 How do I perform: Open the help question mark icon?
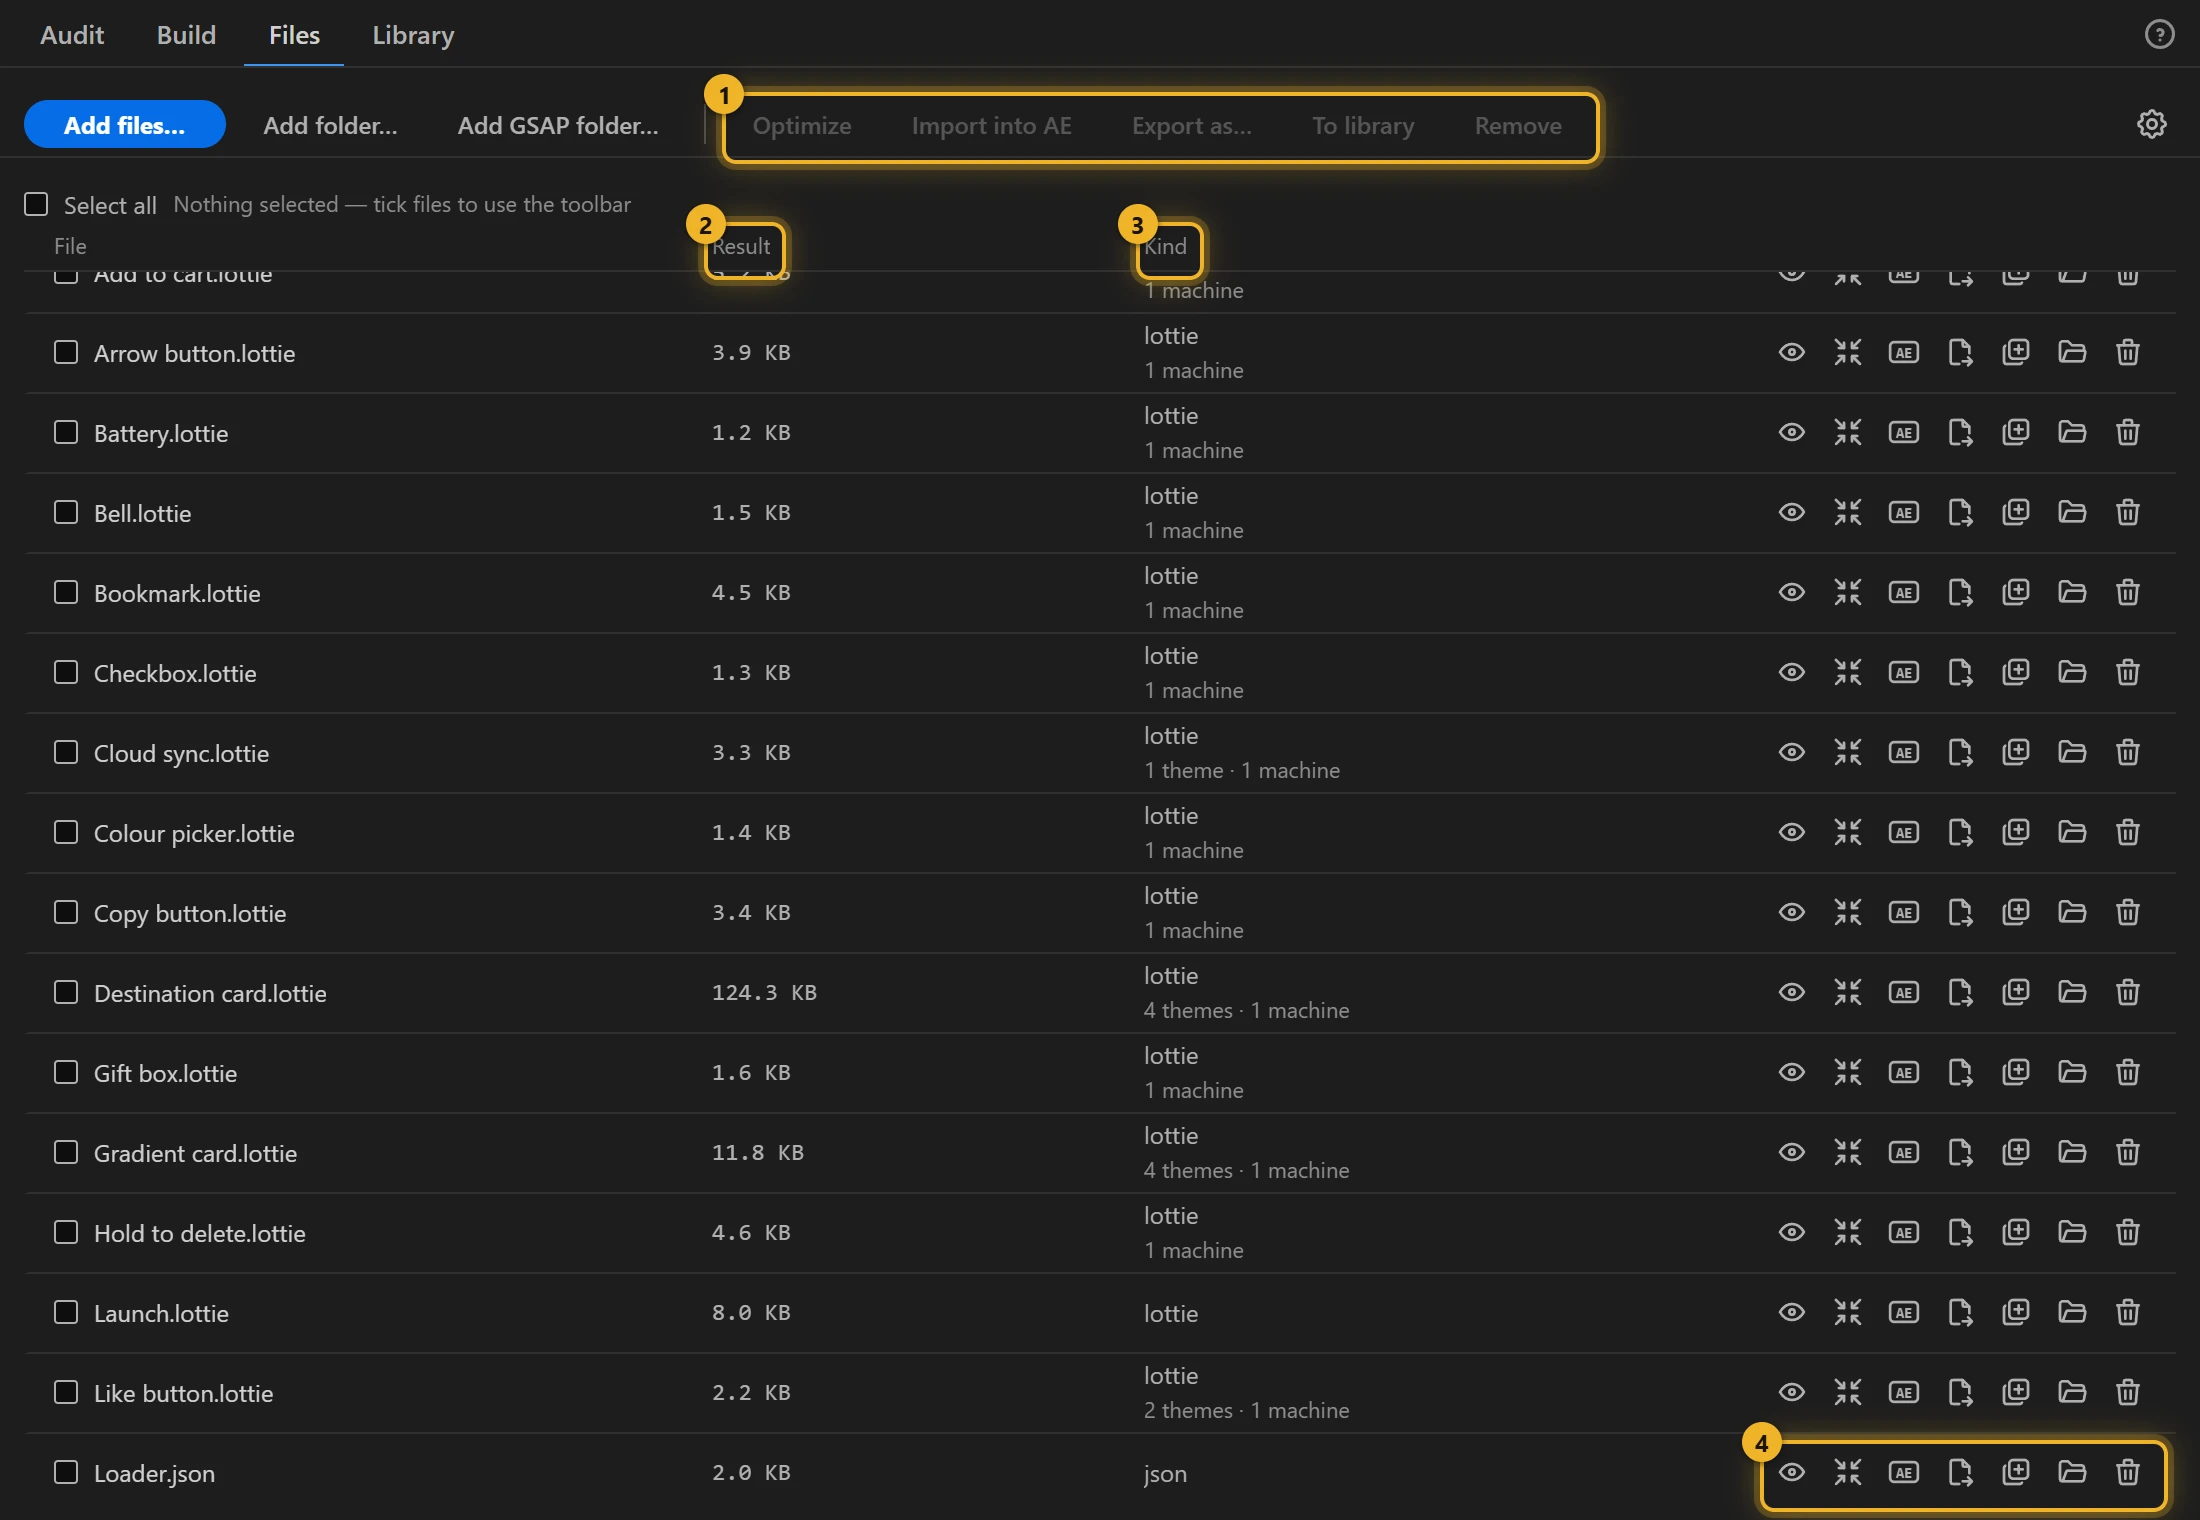[x=2159, y=35]
